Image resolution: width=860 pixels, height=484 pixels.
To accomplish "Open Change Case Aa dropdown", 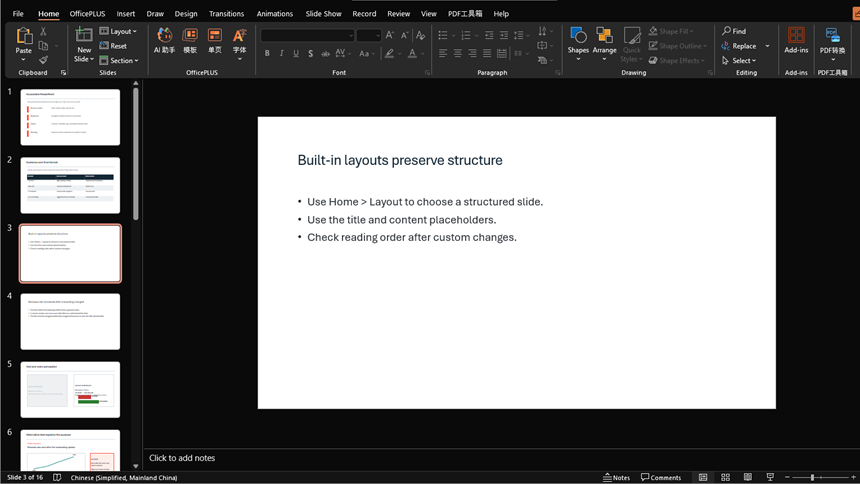I will point(366,53).
